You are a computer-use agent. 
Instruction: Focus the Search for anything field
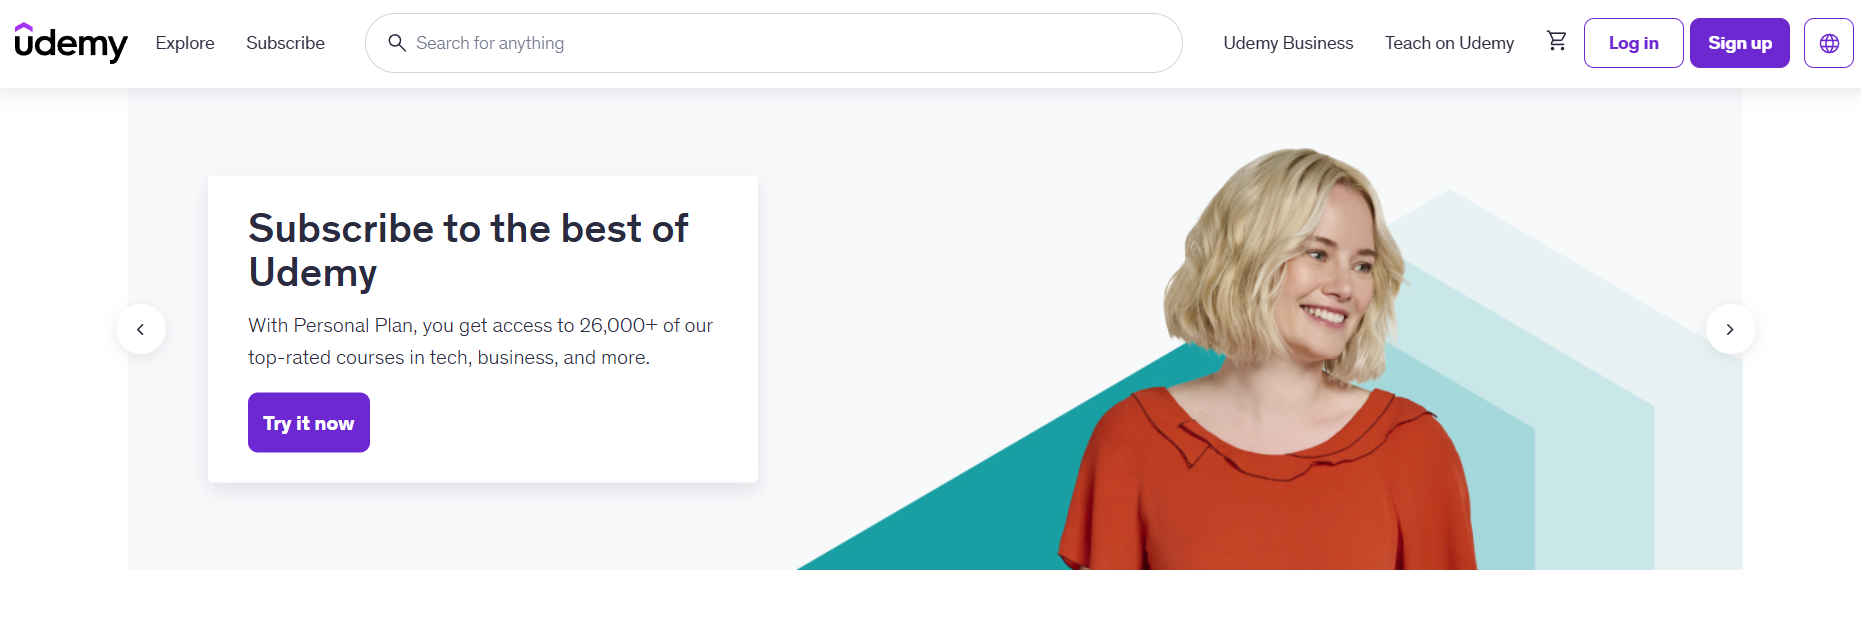point(774,43)
